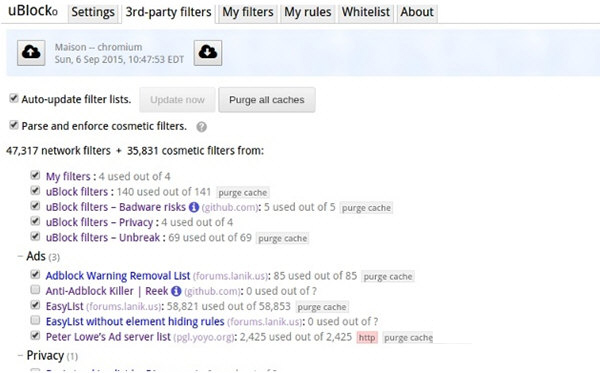Toggle Parse and enforce cosmetic filters checkbox
This screenshot has width=600, height=373.
coord(14,125)
